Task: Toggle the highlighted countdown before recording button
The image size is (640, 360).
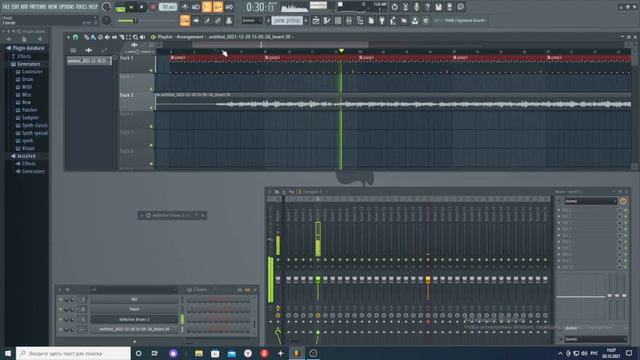Action: click(207, 7)
